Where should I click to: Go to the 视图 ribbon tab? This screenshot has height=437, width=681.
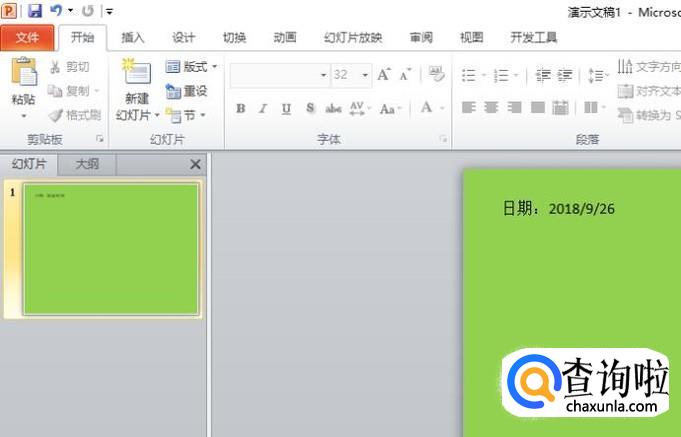[x=471, y=38]
